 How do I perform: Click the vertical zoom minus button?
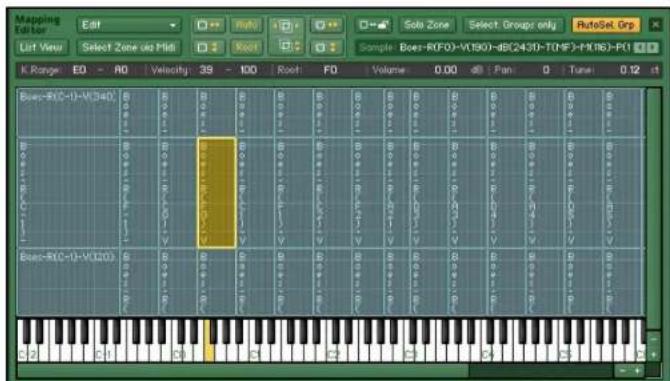654,340
